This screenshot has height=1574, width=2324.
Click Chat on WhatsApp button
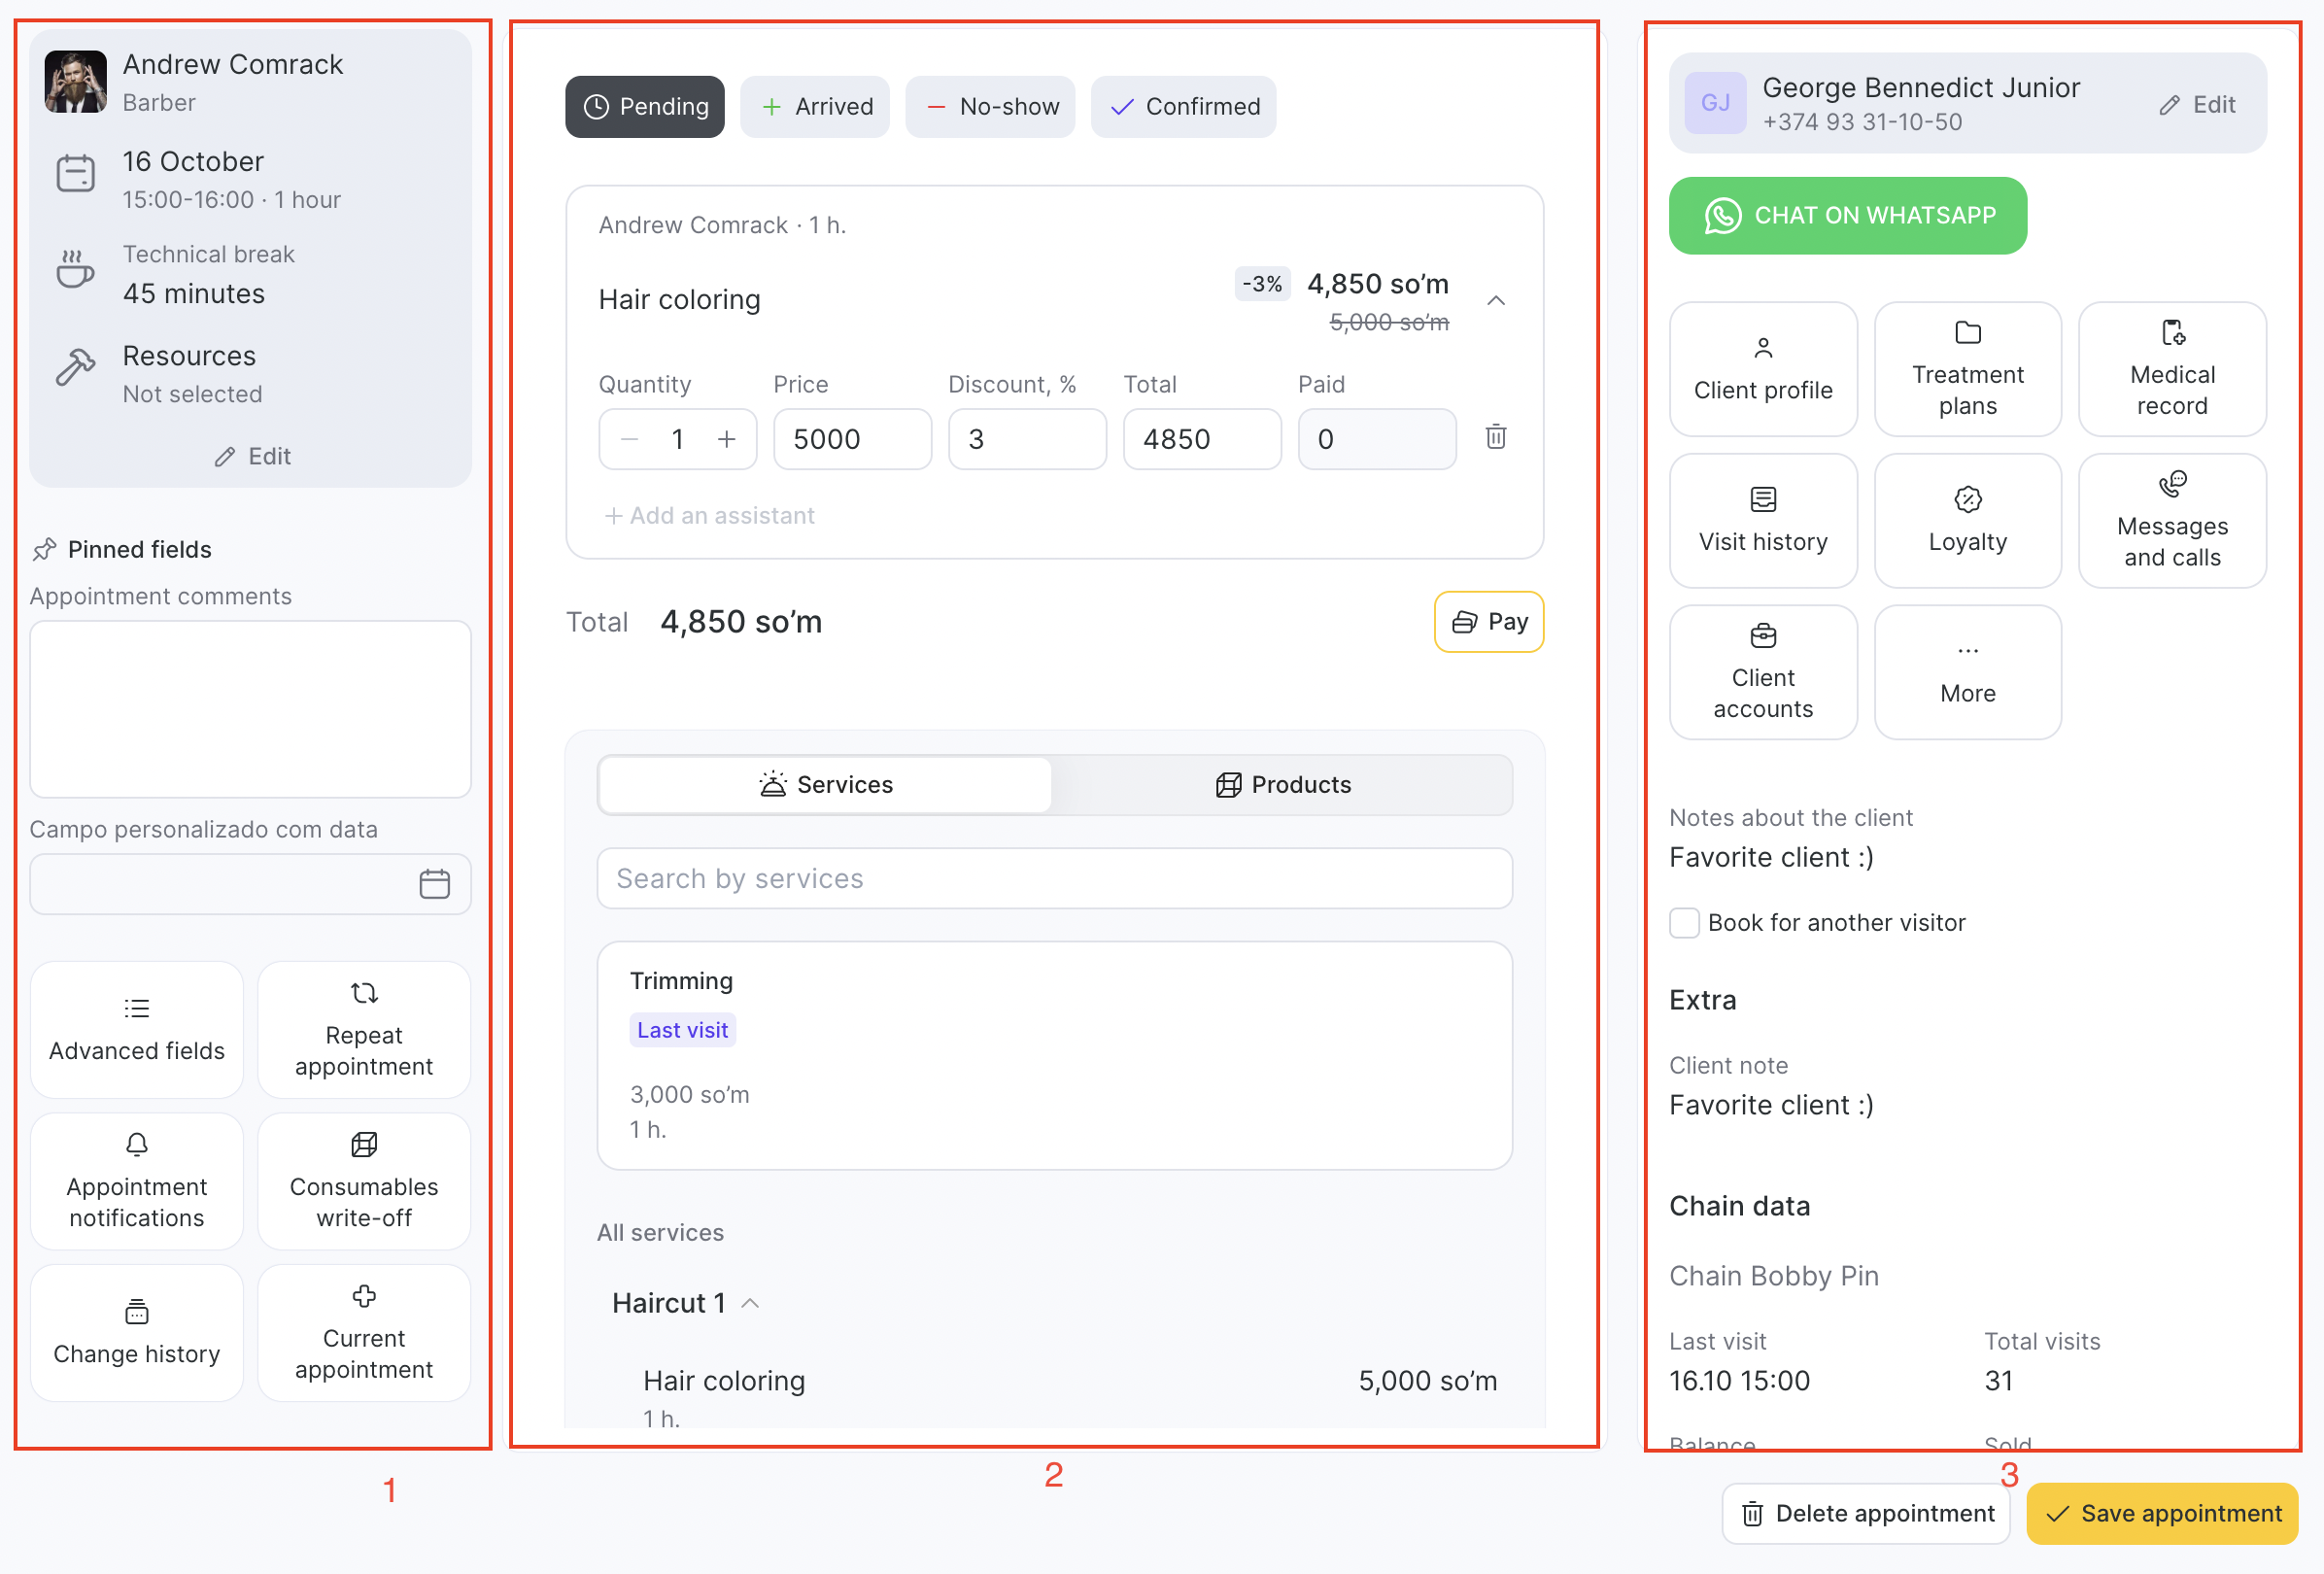click(1847, 216)
